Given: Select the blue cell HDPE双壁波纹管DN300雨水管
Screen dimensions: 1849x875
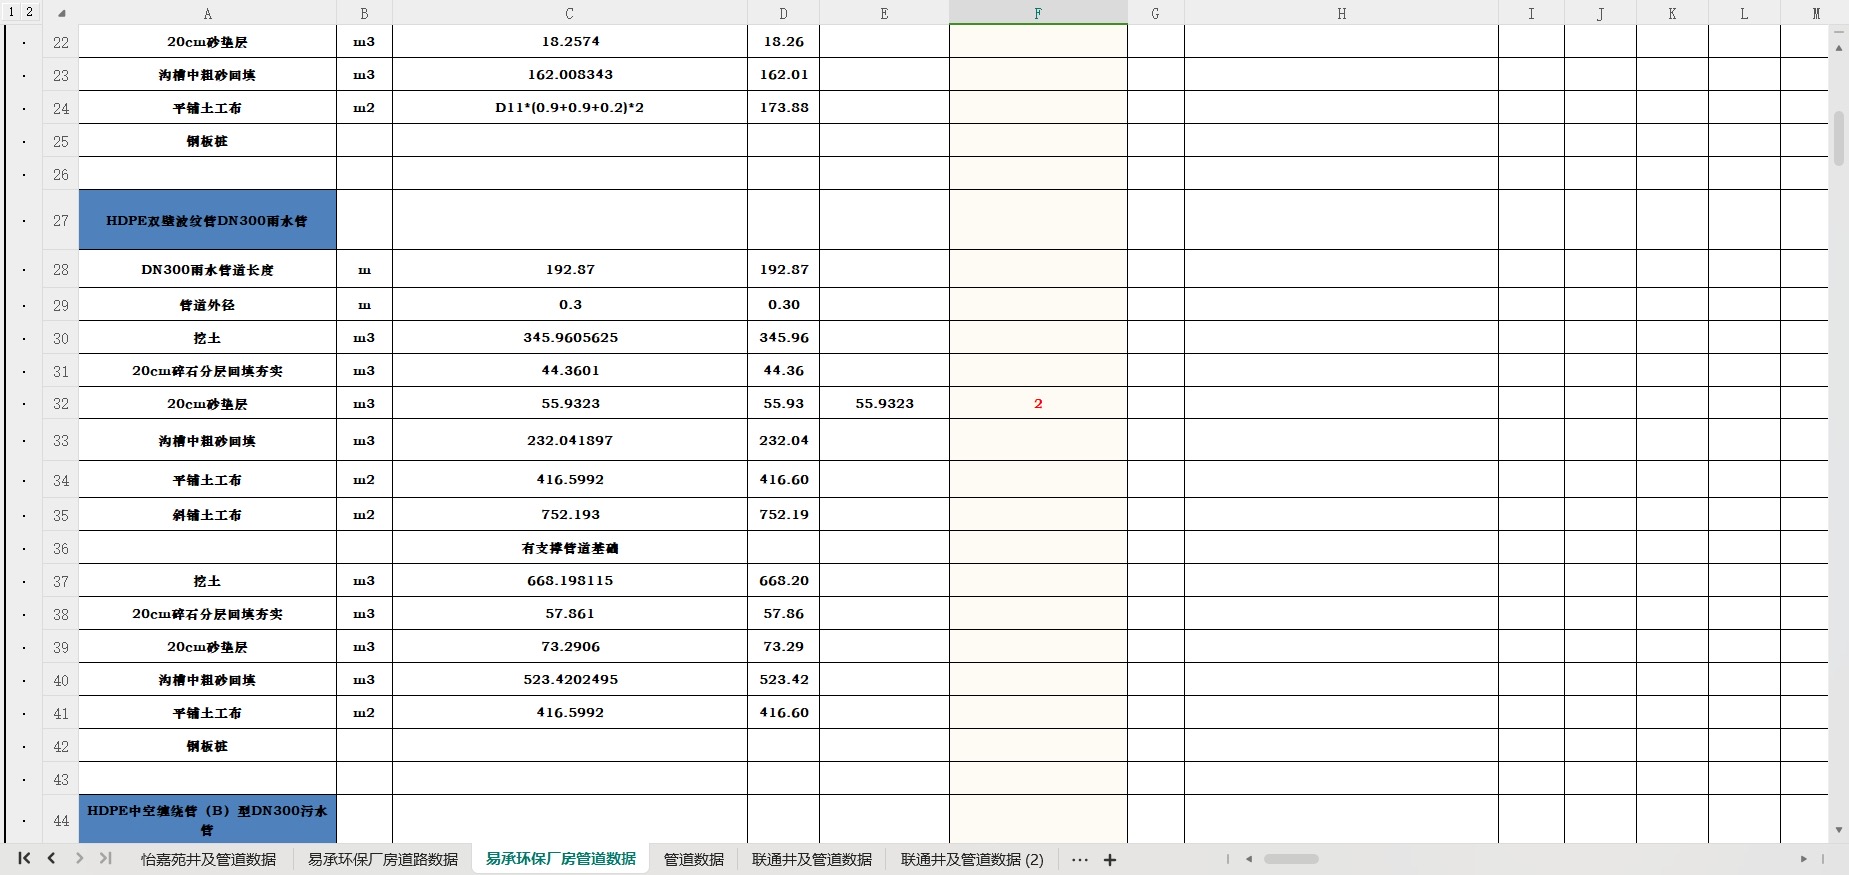Looking at the screenshot, I should tap(208, 220).
